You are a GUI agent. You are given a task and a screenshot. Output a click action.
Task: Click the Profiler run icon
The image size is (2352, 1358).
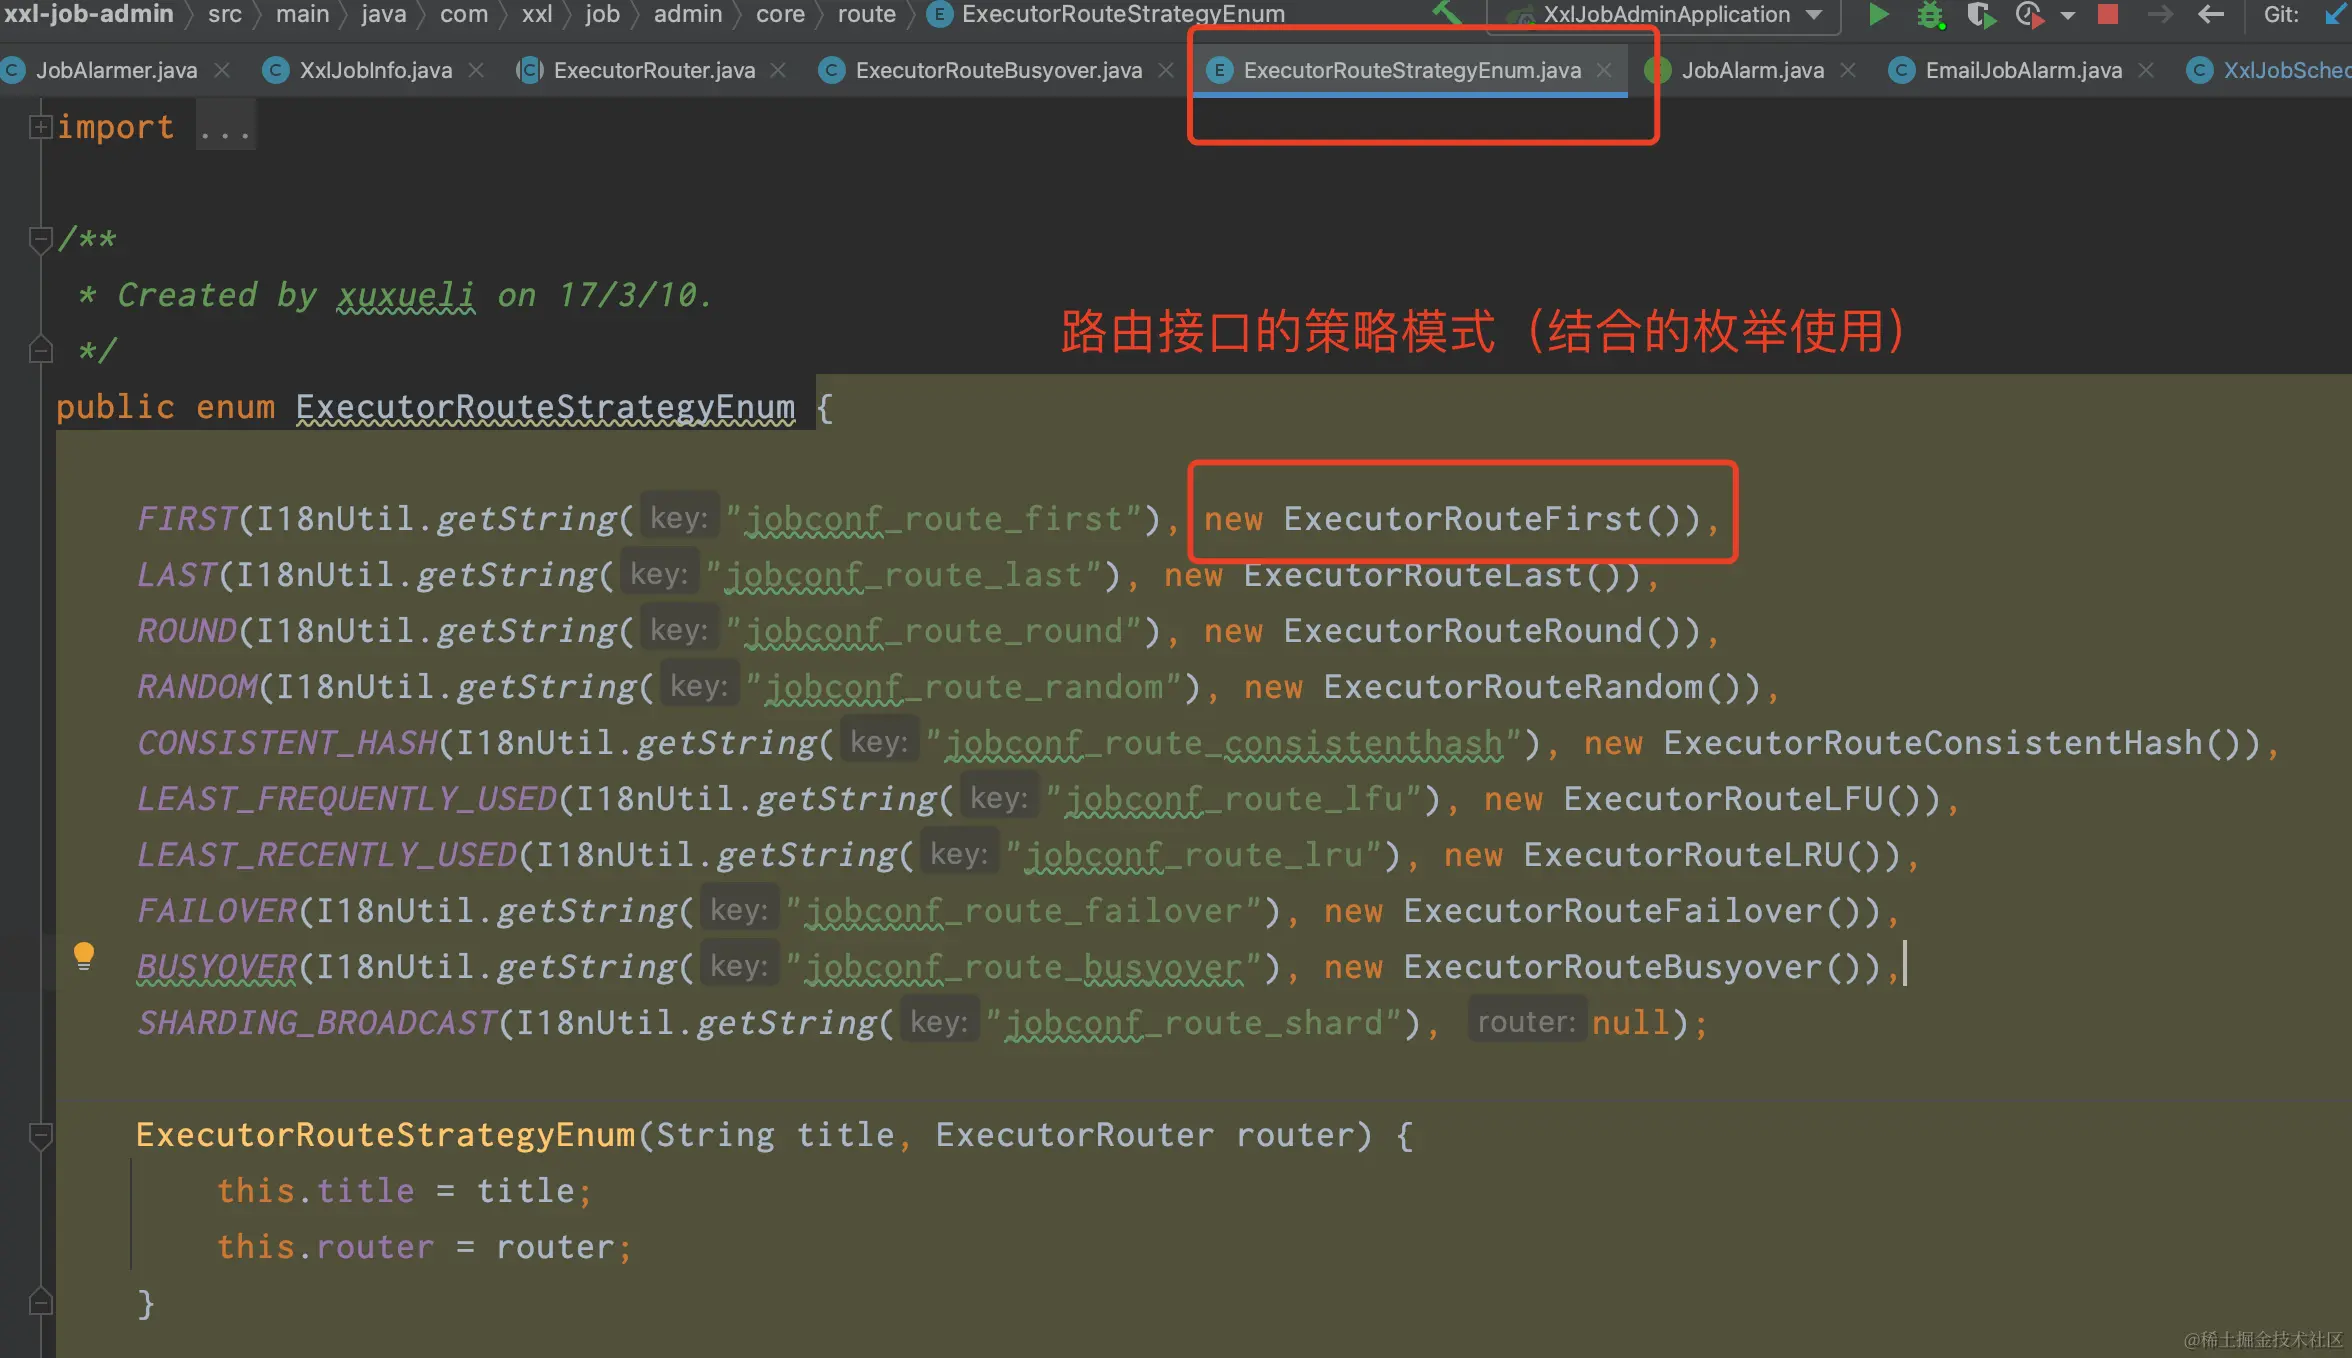(2029, 15)
